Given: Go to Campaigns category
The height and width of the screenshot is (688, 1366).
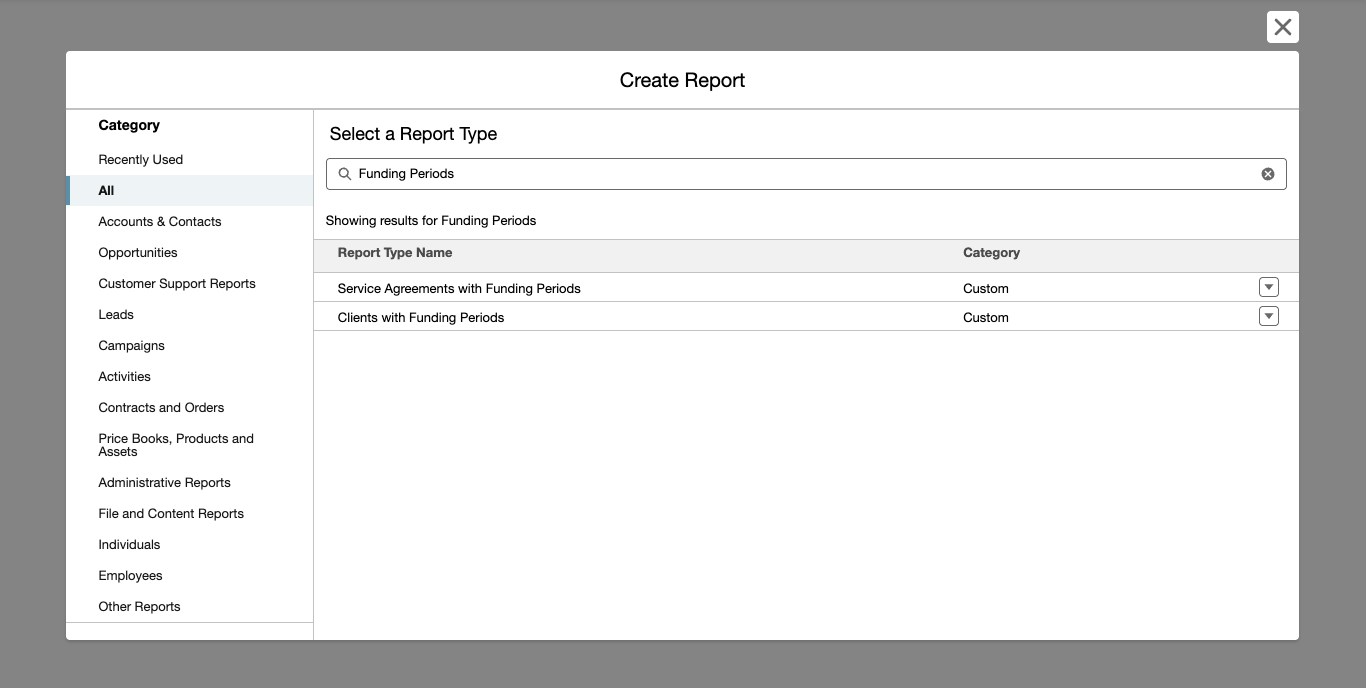Looking at the screenshot, I should click(x=131, y=346).
